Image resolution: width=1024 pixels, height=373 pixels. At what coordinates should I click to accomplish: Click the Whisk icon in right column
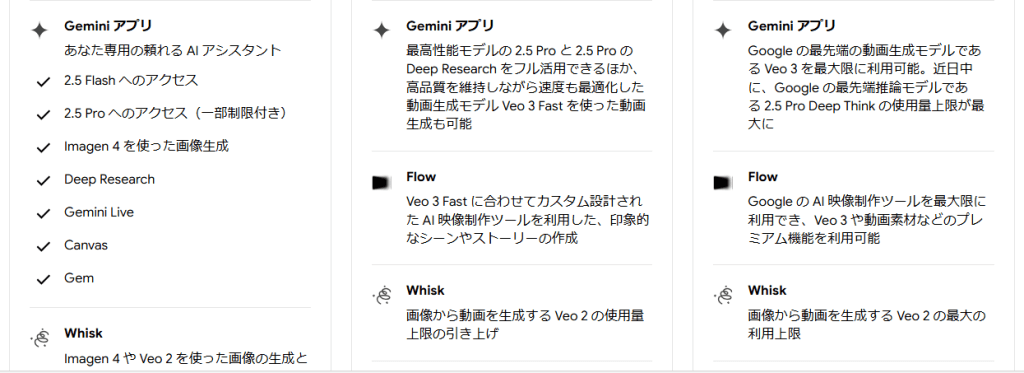(x=723, y=295)
